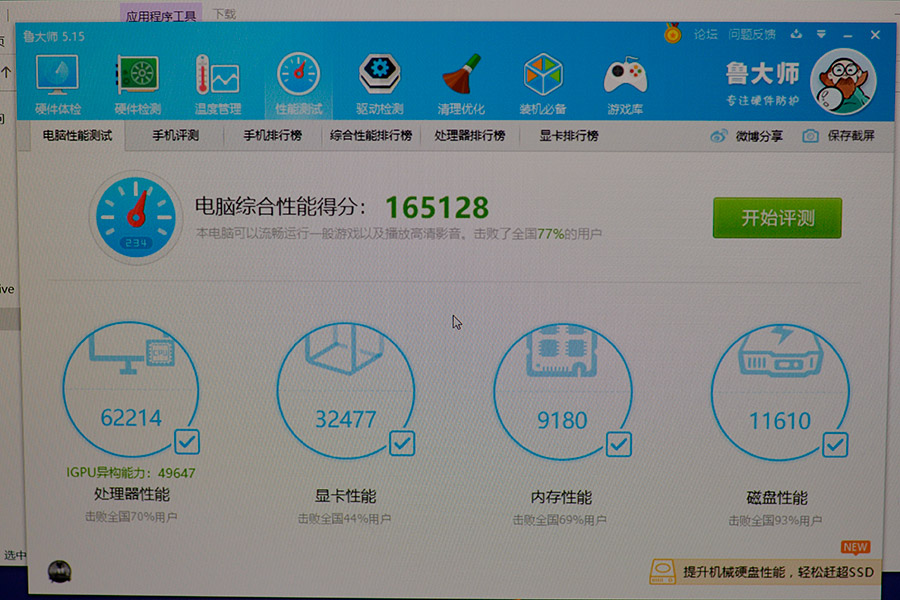Open 驱动检测 driver detection
Screen dimensions: 900x600
point(379,84)
